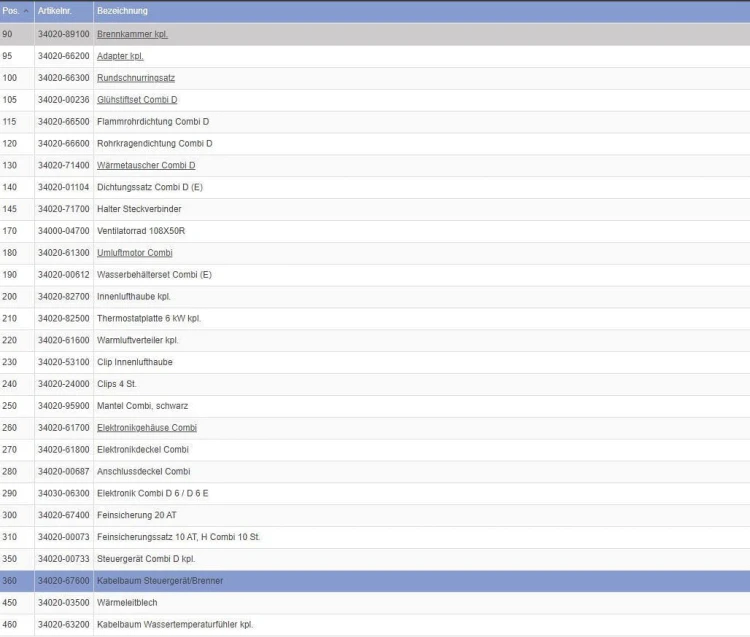Select Rohrkragendichtung Combi D entry
750x637 pixels.
point(154,143)
